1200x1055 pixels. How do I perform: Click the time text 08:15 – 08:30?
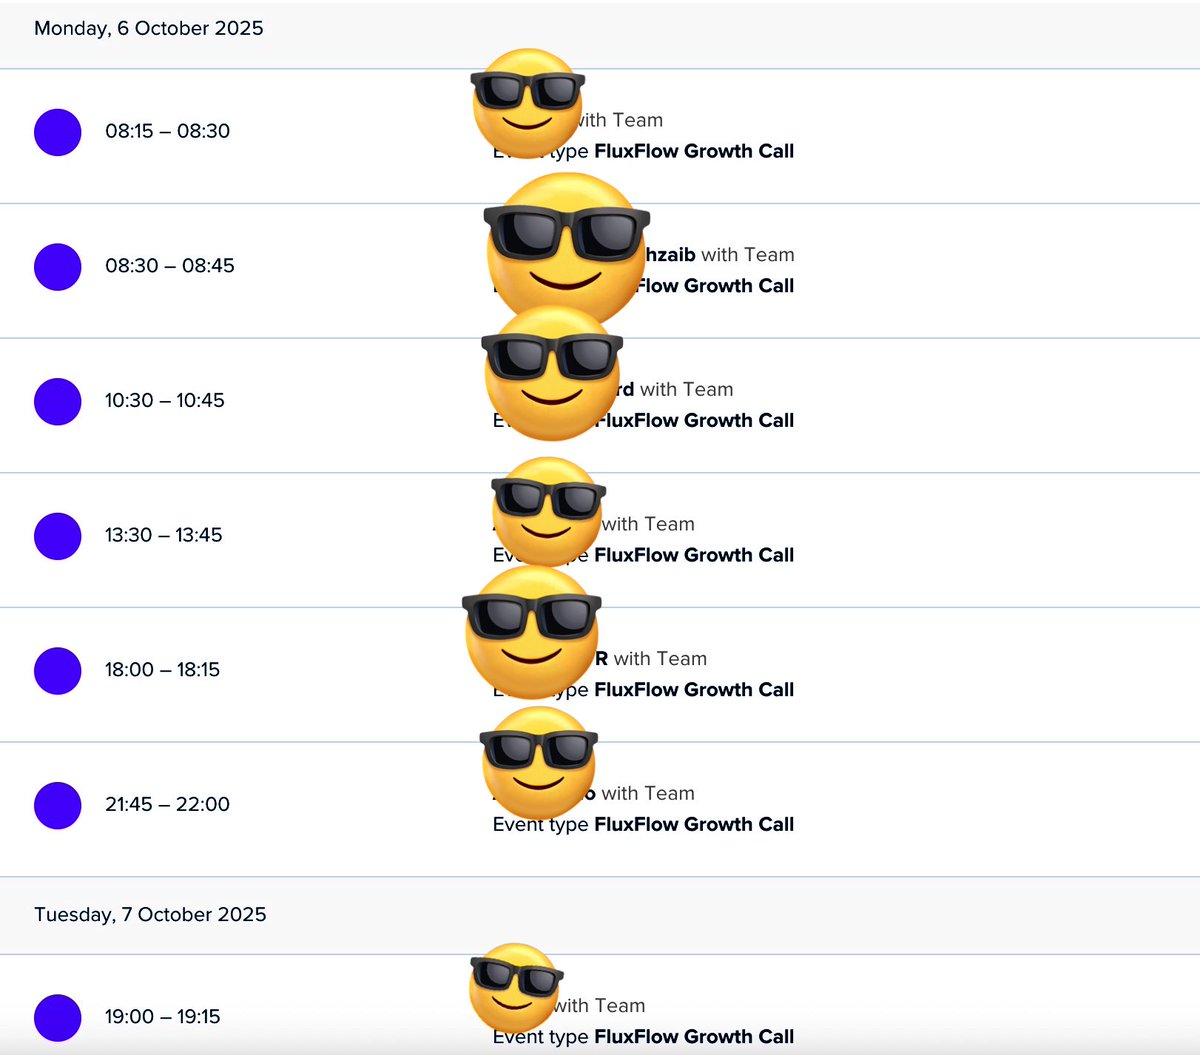(168, 131)
